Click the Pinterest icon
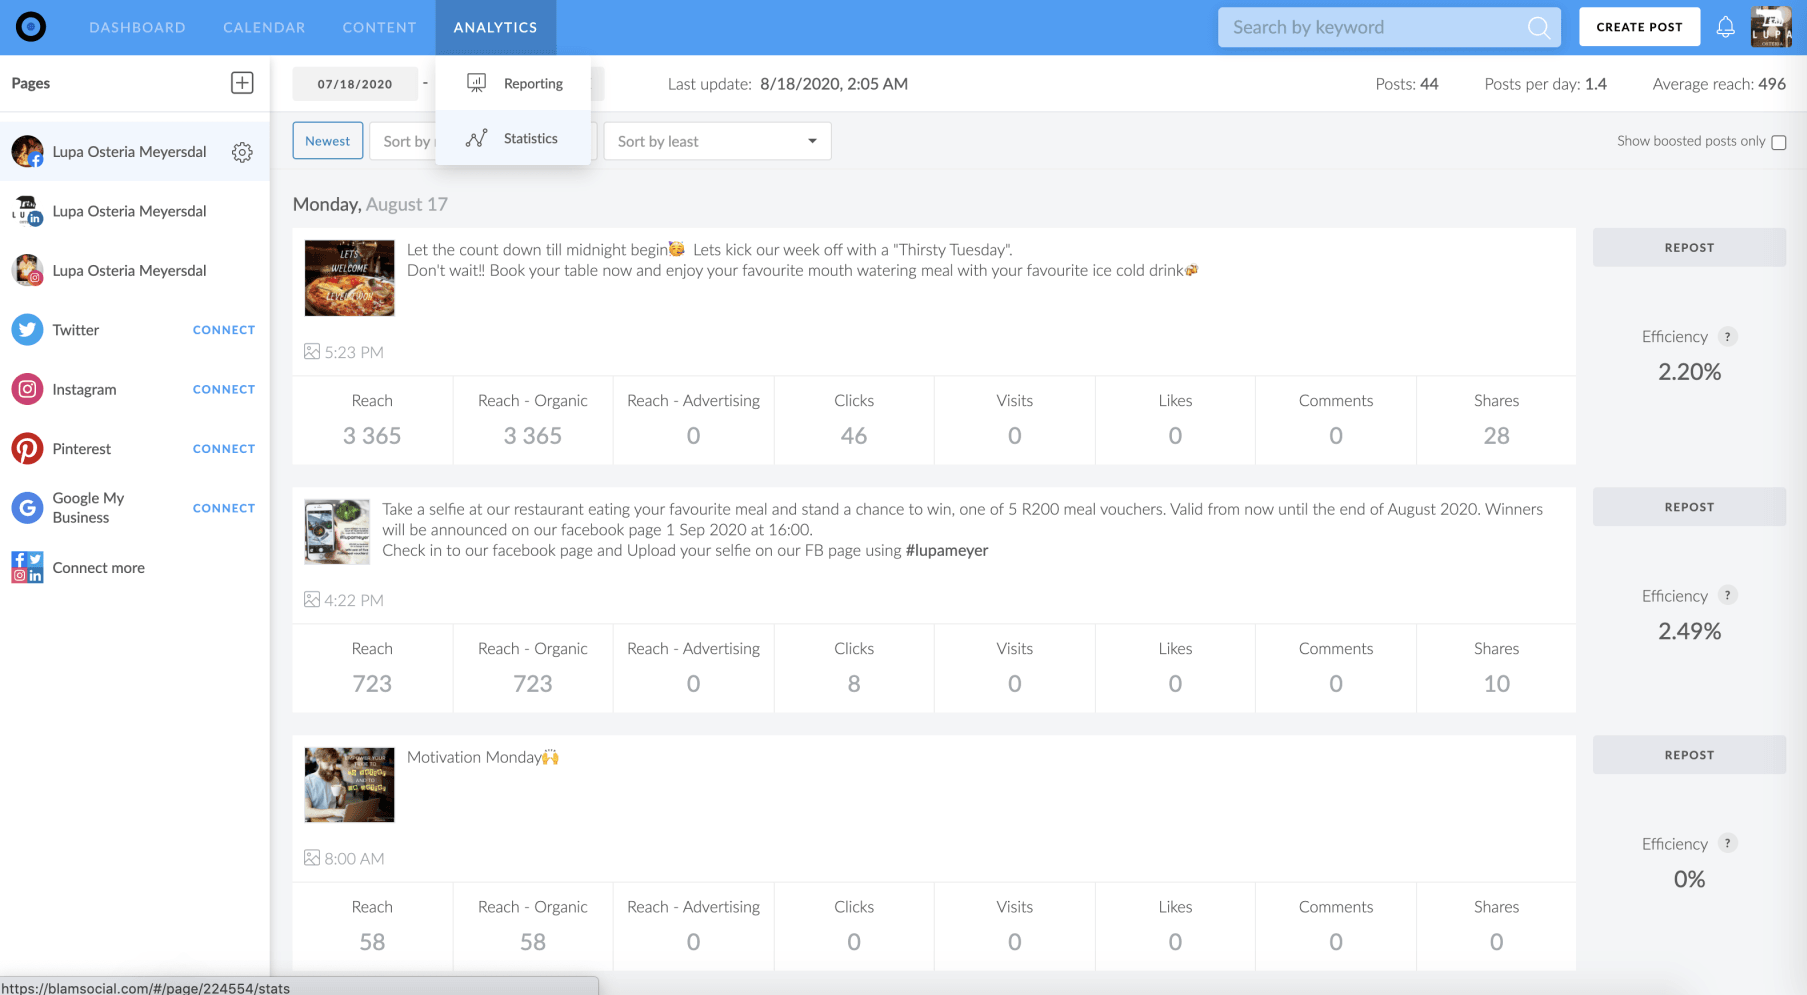This screenshot has width=1807, height=995. click(27, 449)
